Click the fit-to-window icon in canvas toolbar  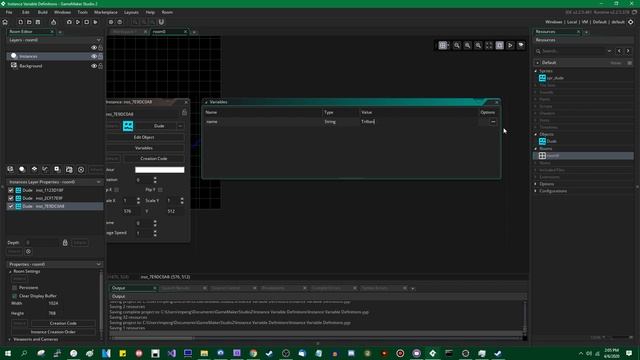489,45
